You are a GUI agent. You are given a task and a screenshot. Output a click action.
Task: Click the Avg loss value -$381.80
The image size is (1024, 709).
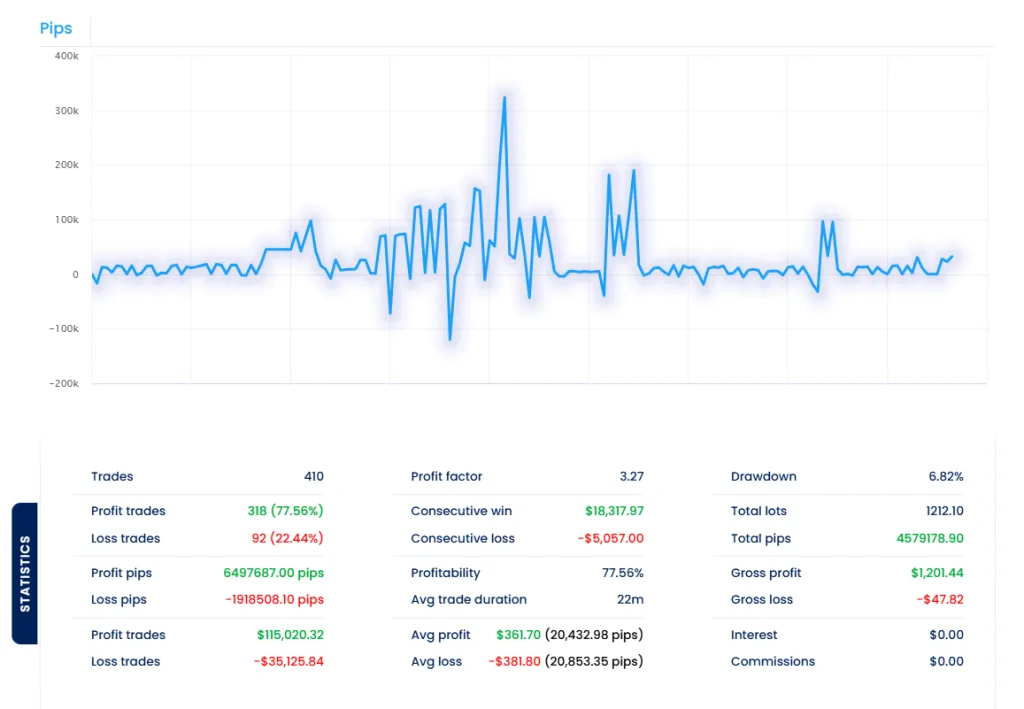click(x=515, y=661)
